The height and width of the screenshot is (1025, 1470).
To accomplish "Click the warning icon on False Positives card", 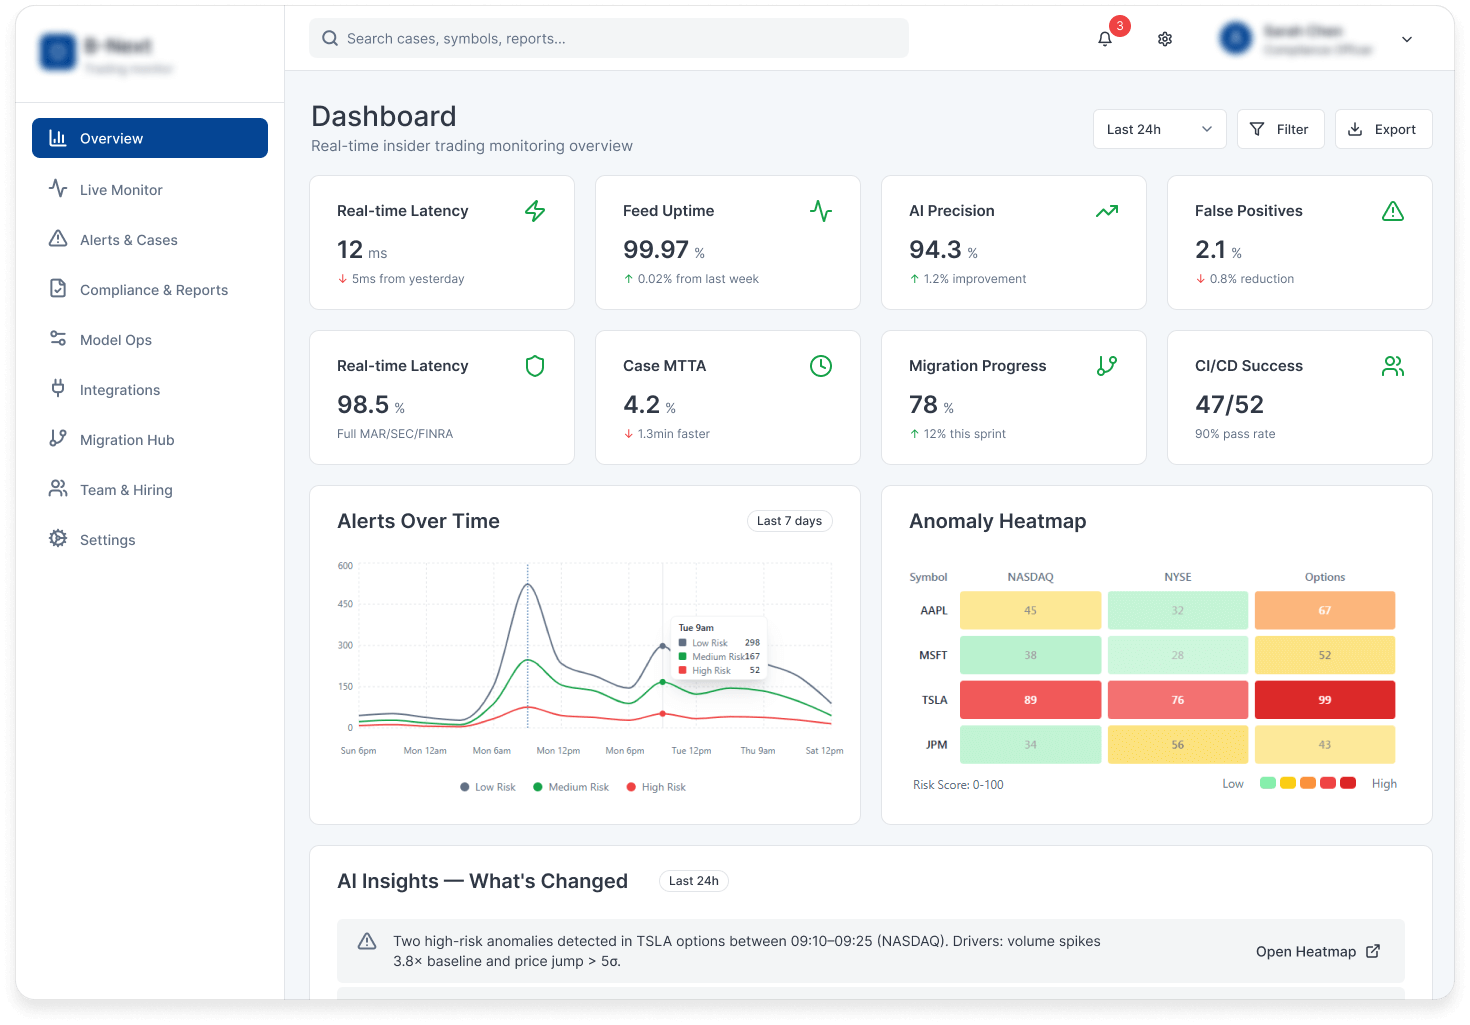I will coord(1393,211).
